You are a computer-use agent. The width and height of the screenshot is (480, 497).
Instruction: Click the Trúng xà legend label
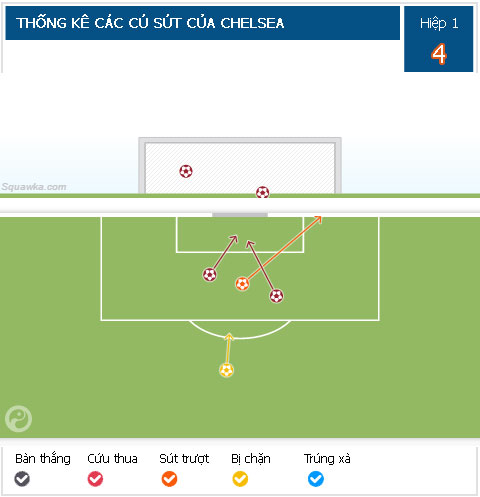[x=327, y=459]
